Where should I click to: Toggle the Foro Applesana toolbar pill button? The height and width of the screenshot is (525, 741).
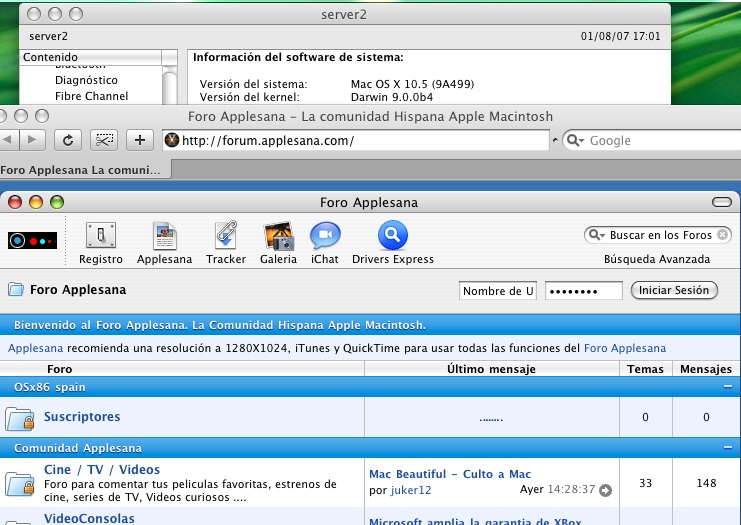click(722, 202)
